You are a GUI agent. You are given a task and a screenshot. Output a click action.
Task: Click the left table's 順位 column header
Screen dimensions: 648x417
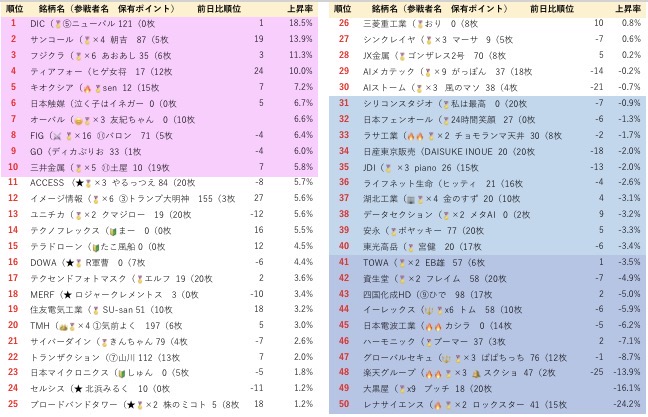(x=14, y=9)
